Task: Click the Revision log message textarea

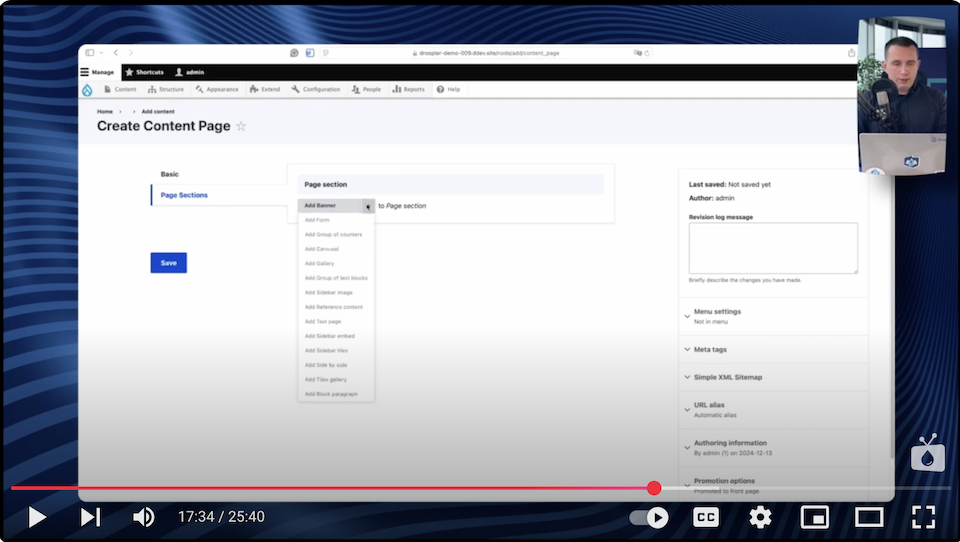Action: click(x=773, y=248)
